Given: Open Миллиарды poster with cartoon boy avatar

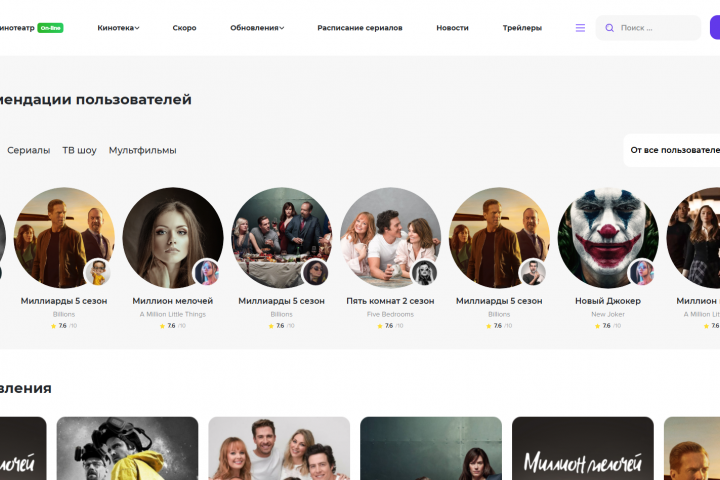Looking at the screenshot, I should click(x=64, y=237).
